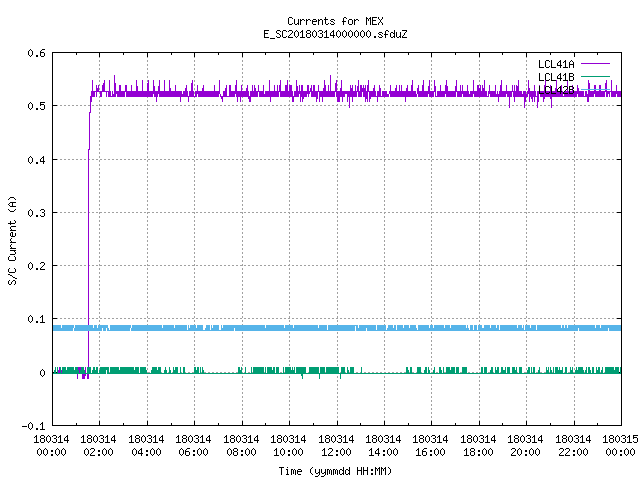Click the 0.1 y-axis tick value
640x480 pixels.
(36, 319)
